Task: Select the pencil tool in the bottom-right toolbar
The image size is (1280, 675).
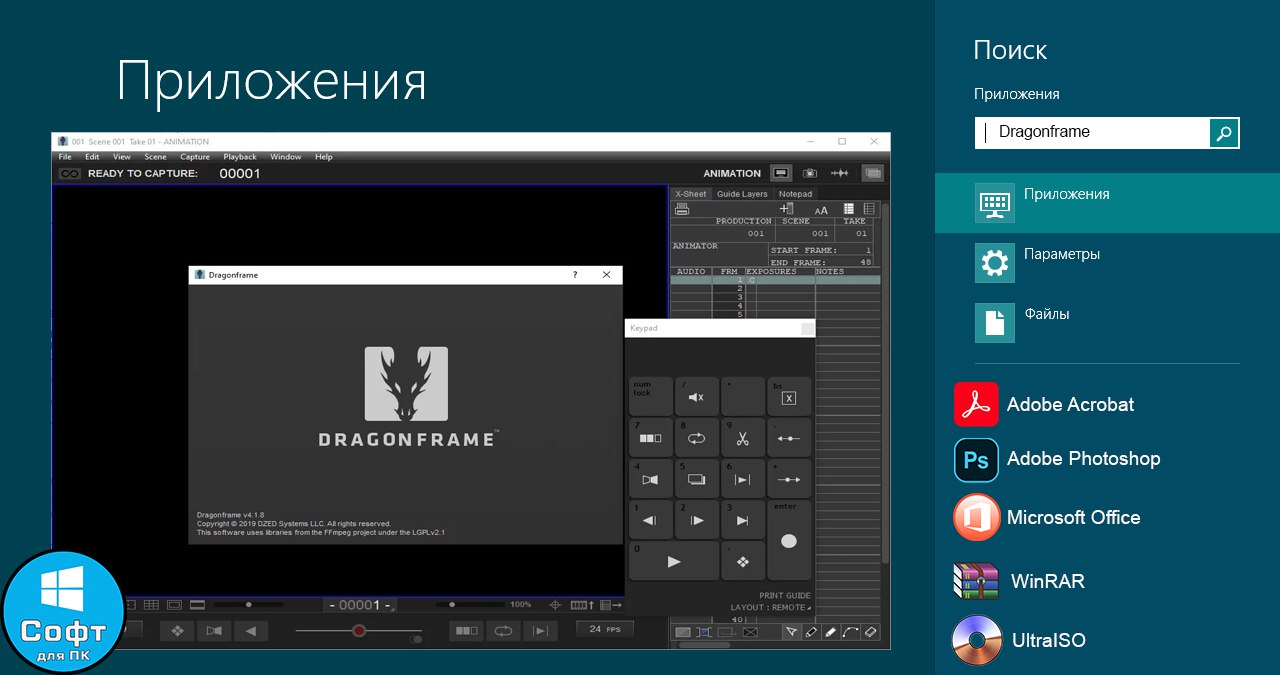Action: pos(811,632)
